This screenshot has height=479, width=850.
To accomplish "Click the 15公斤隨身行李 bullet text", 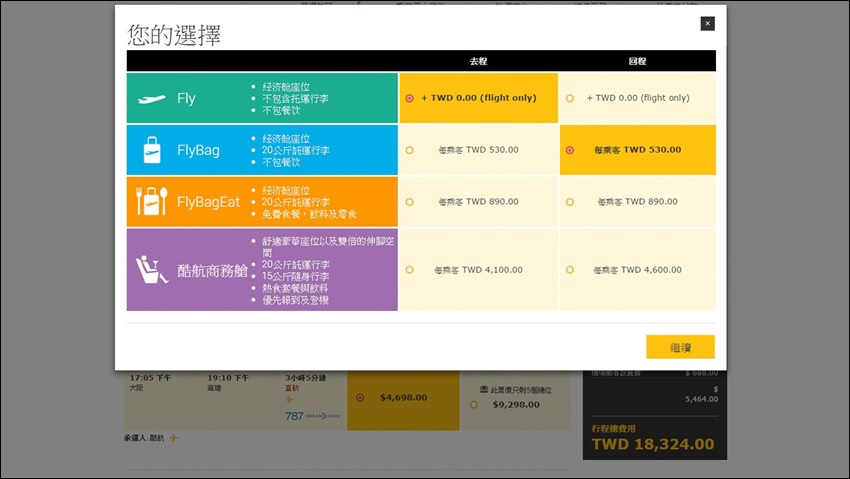I will (x=295, y=276).
